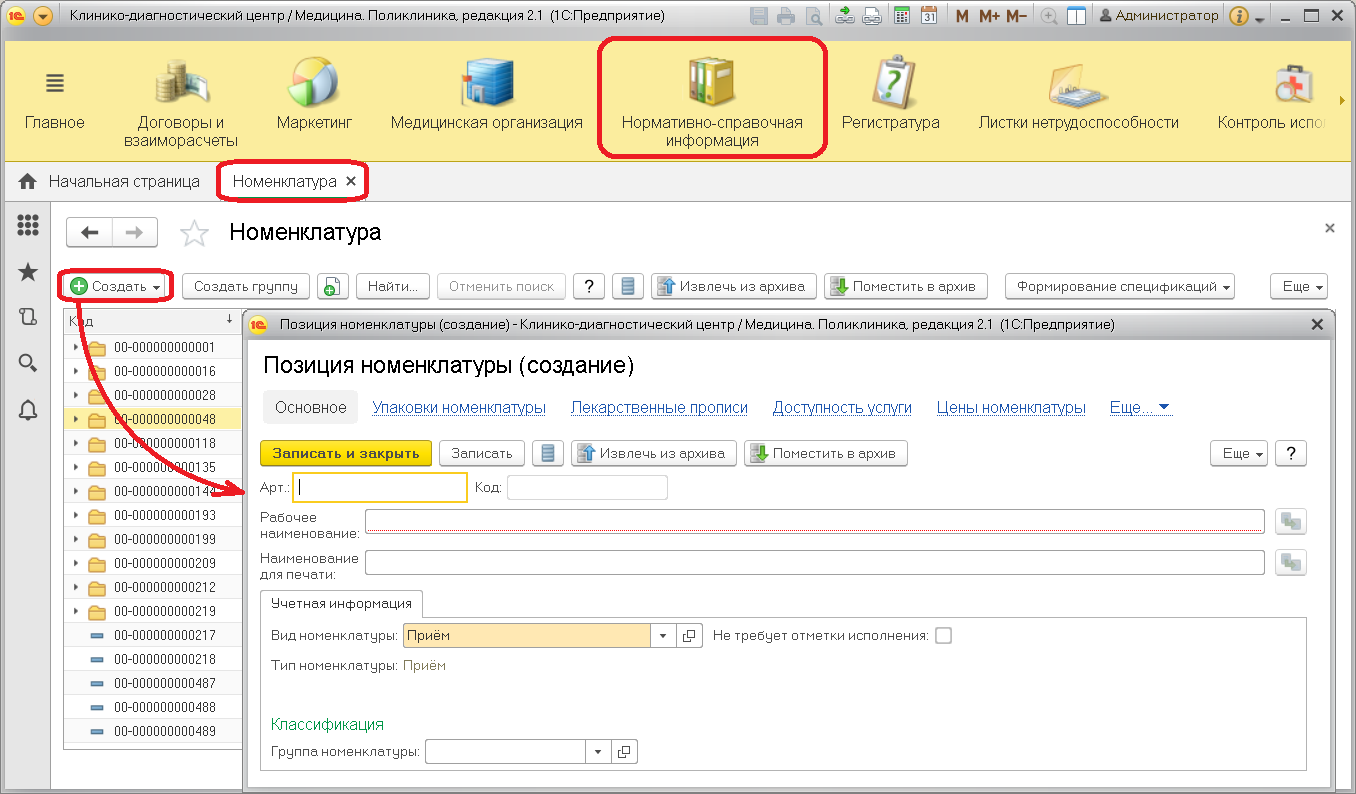1356x794 pixels.
Task: Open Договоры и взаиморасчеты section
Action: 181,102
